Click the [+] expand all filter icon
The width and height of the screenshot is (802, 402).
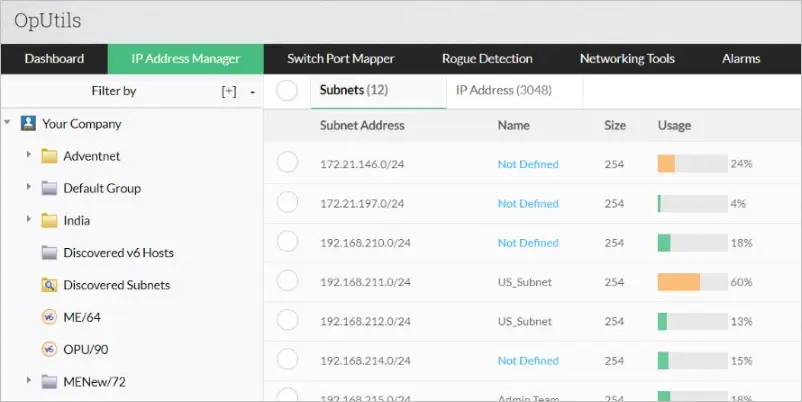(x=229, y=91)
